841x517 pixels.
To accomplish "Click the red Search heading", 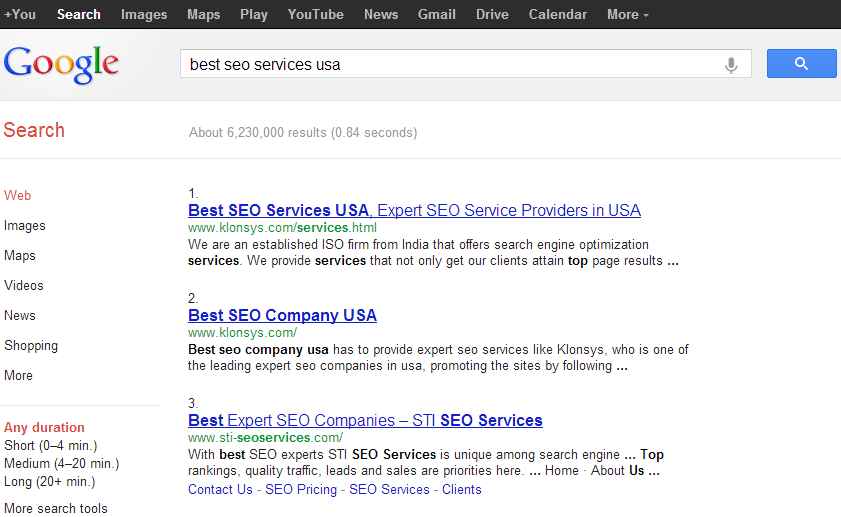I will (x=34, y=130).
